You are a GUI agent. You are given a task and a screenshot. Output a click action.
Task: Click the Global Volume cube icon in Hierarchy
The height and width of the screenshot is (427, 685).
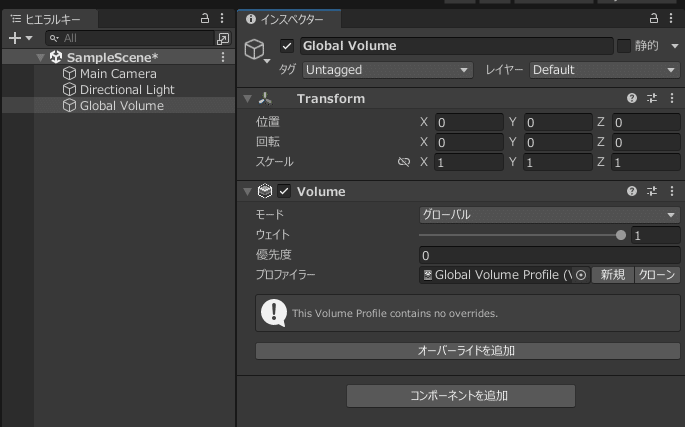pyautogui.click(x=69, y=105)
